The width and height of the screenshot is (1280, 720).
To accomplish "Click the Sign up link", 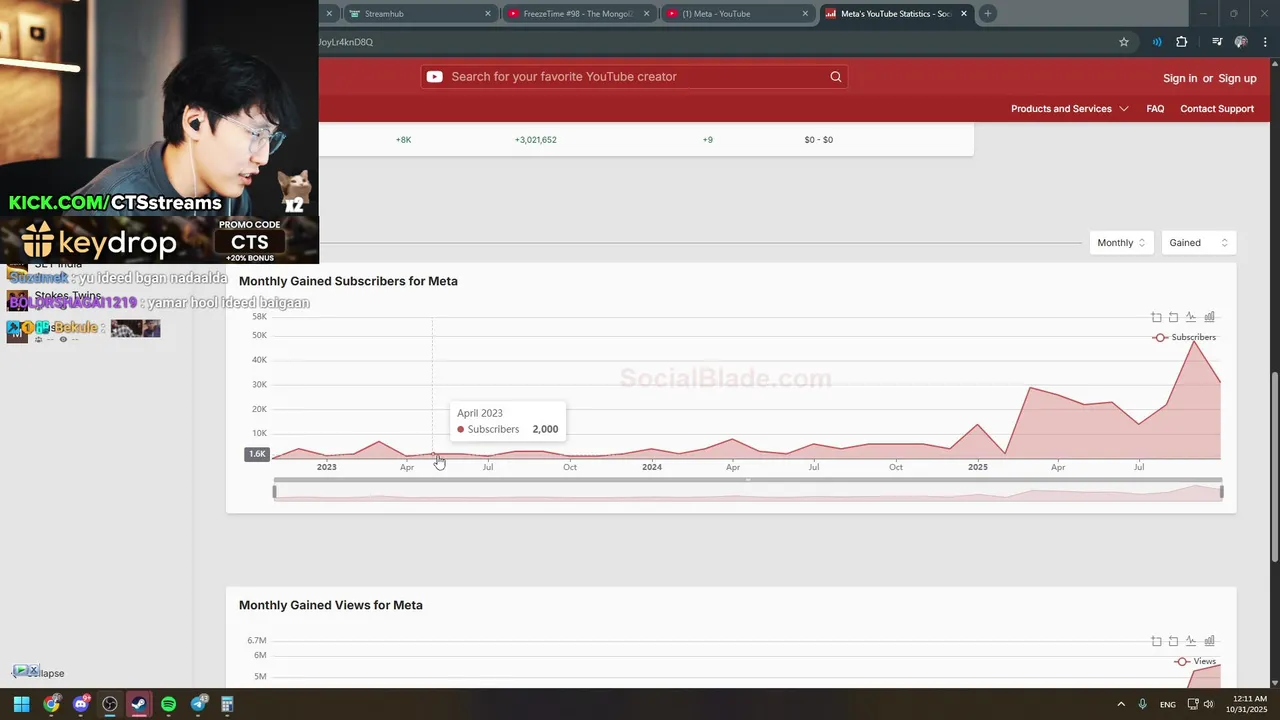I will point(1237,78).
